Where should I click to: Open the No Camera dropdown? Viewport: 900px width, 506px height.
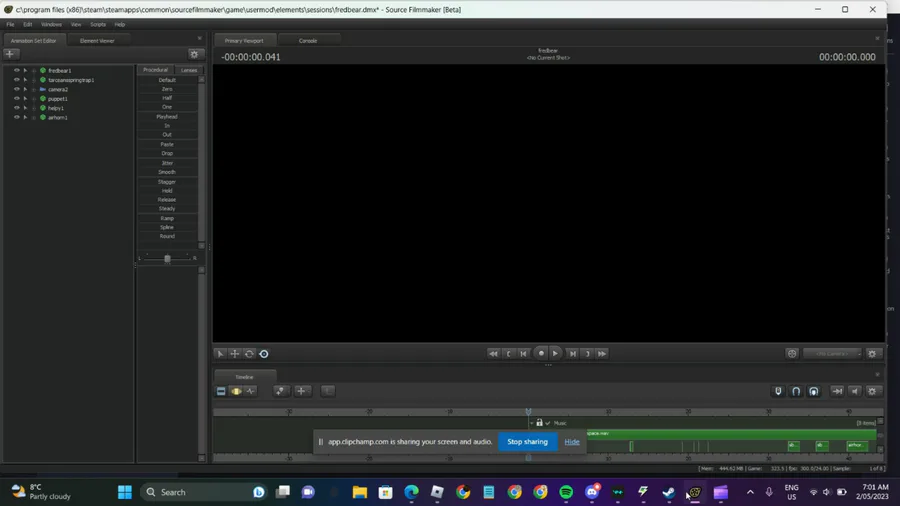pyautogui.click(x=832, y=354)
